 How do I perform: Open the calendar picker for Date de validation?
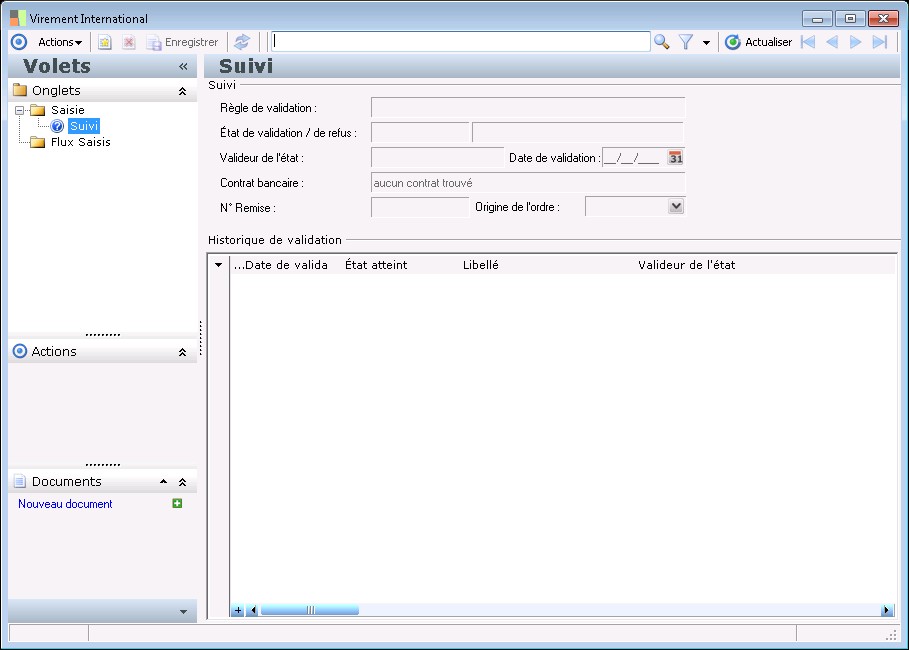click(676, 158)
